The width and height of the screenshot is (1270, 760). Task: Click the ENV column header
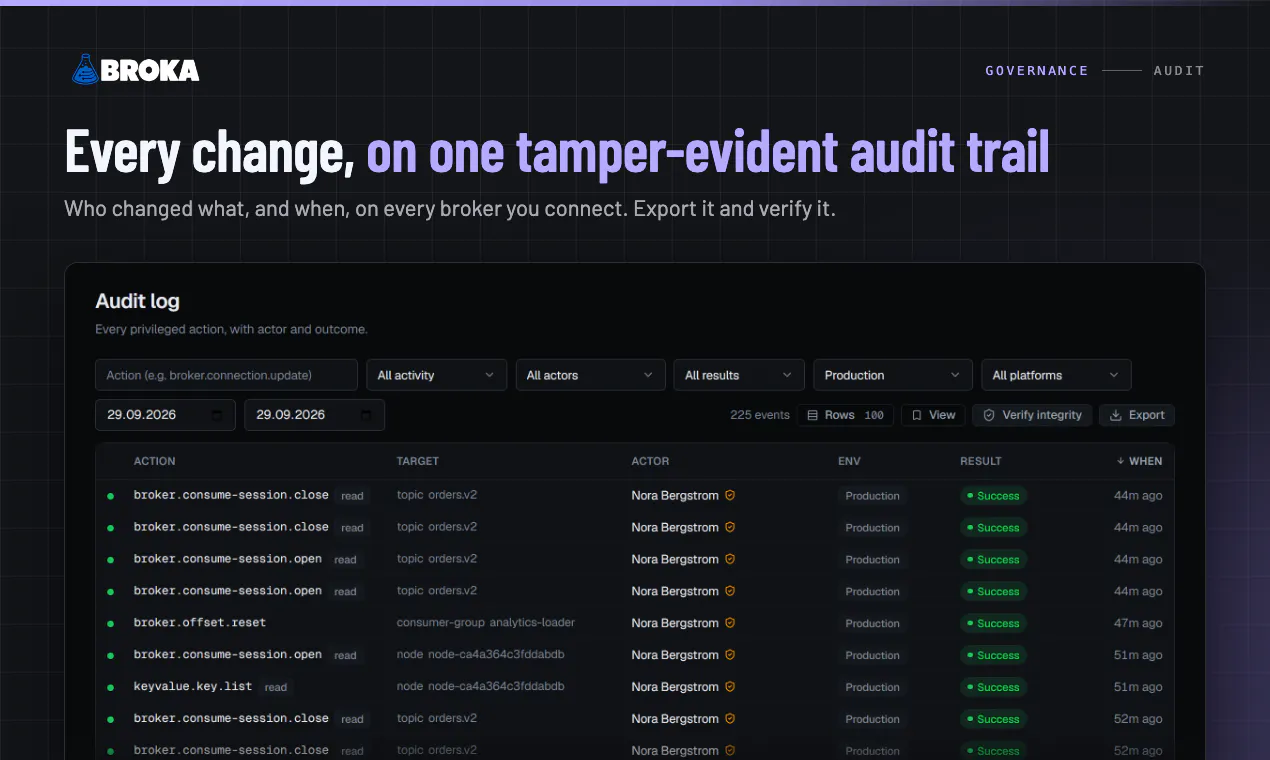[849, 461]
